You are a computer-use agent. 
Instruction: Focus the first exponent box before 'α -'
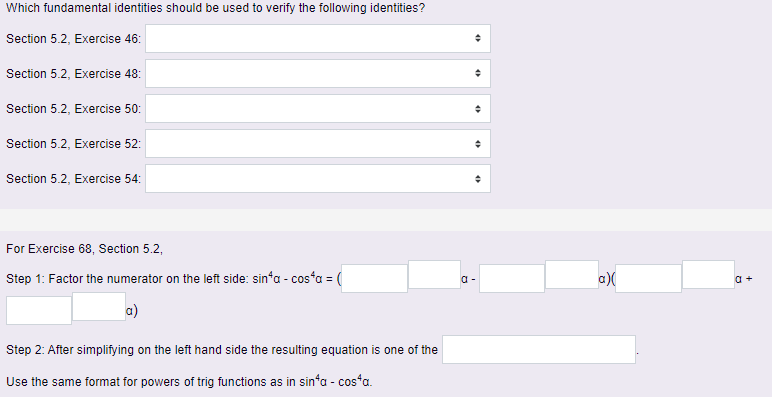click(x=434, y=274)
